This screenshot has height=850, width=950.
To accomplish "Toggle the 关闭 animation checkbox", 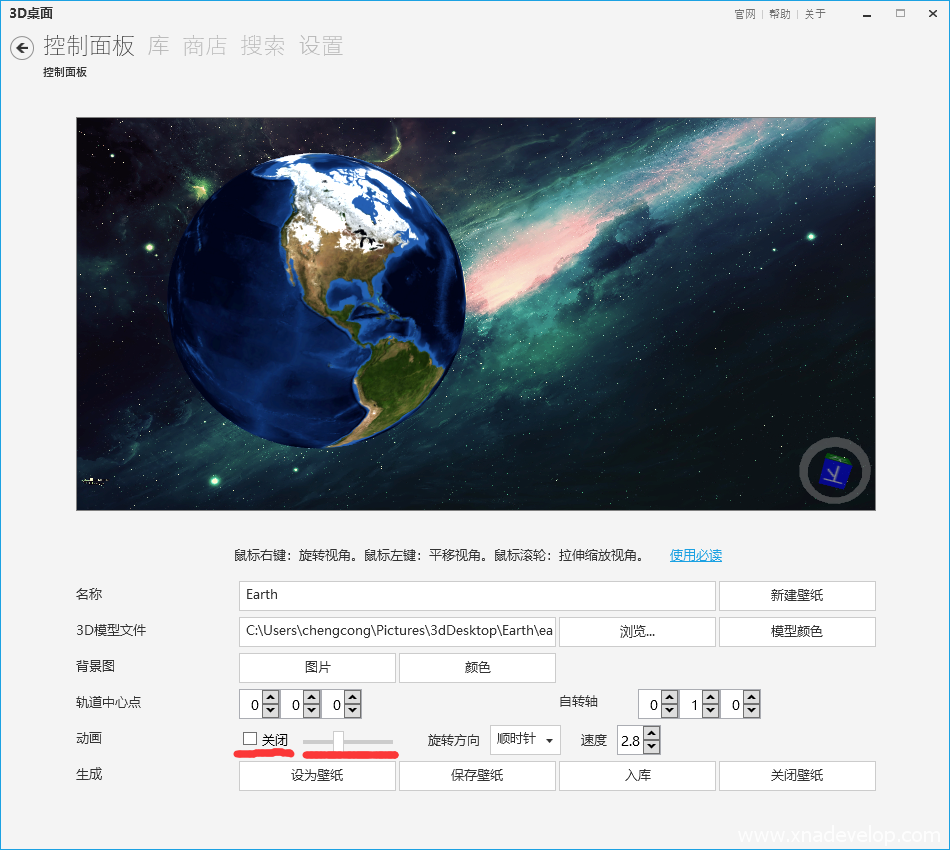I will click(x=250, y=739).
